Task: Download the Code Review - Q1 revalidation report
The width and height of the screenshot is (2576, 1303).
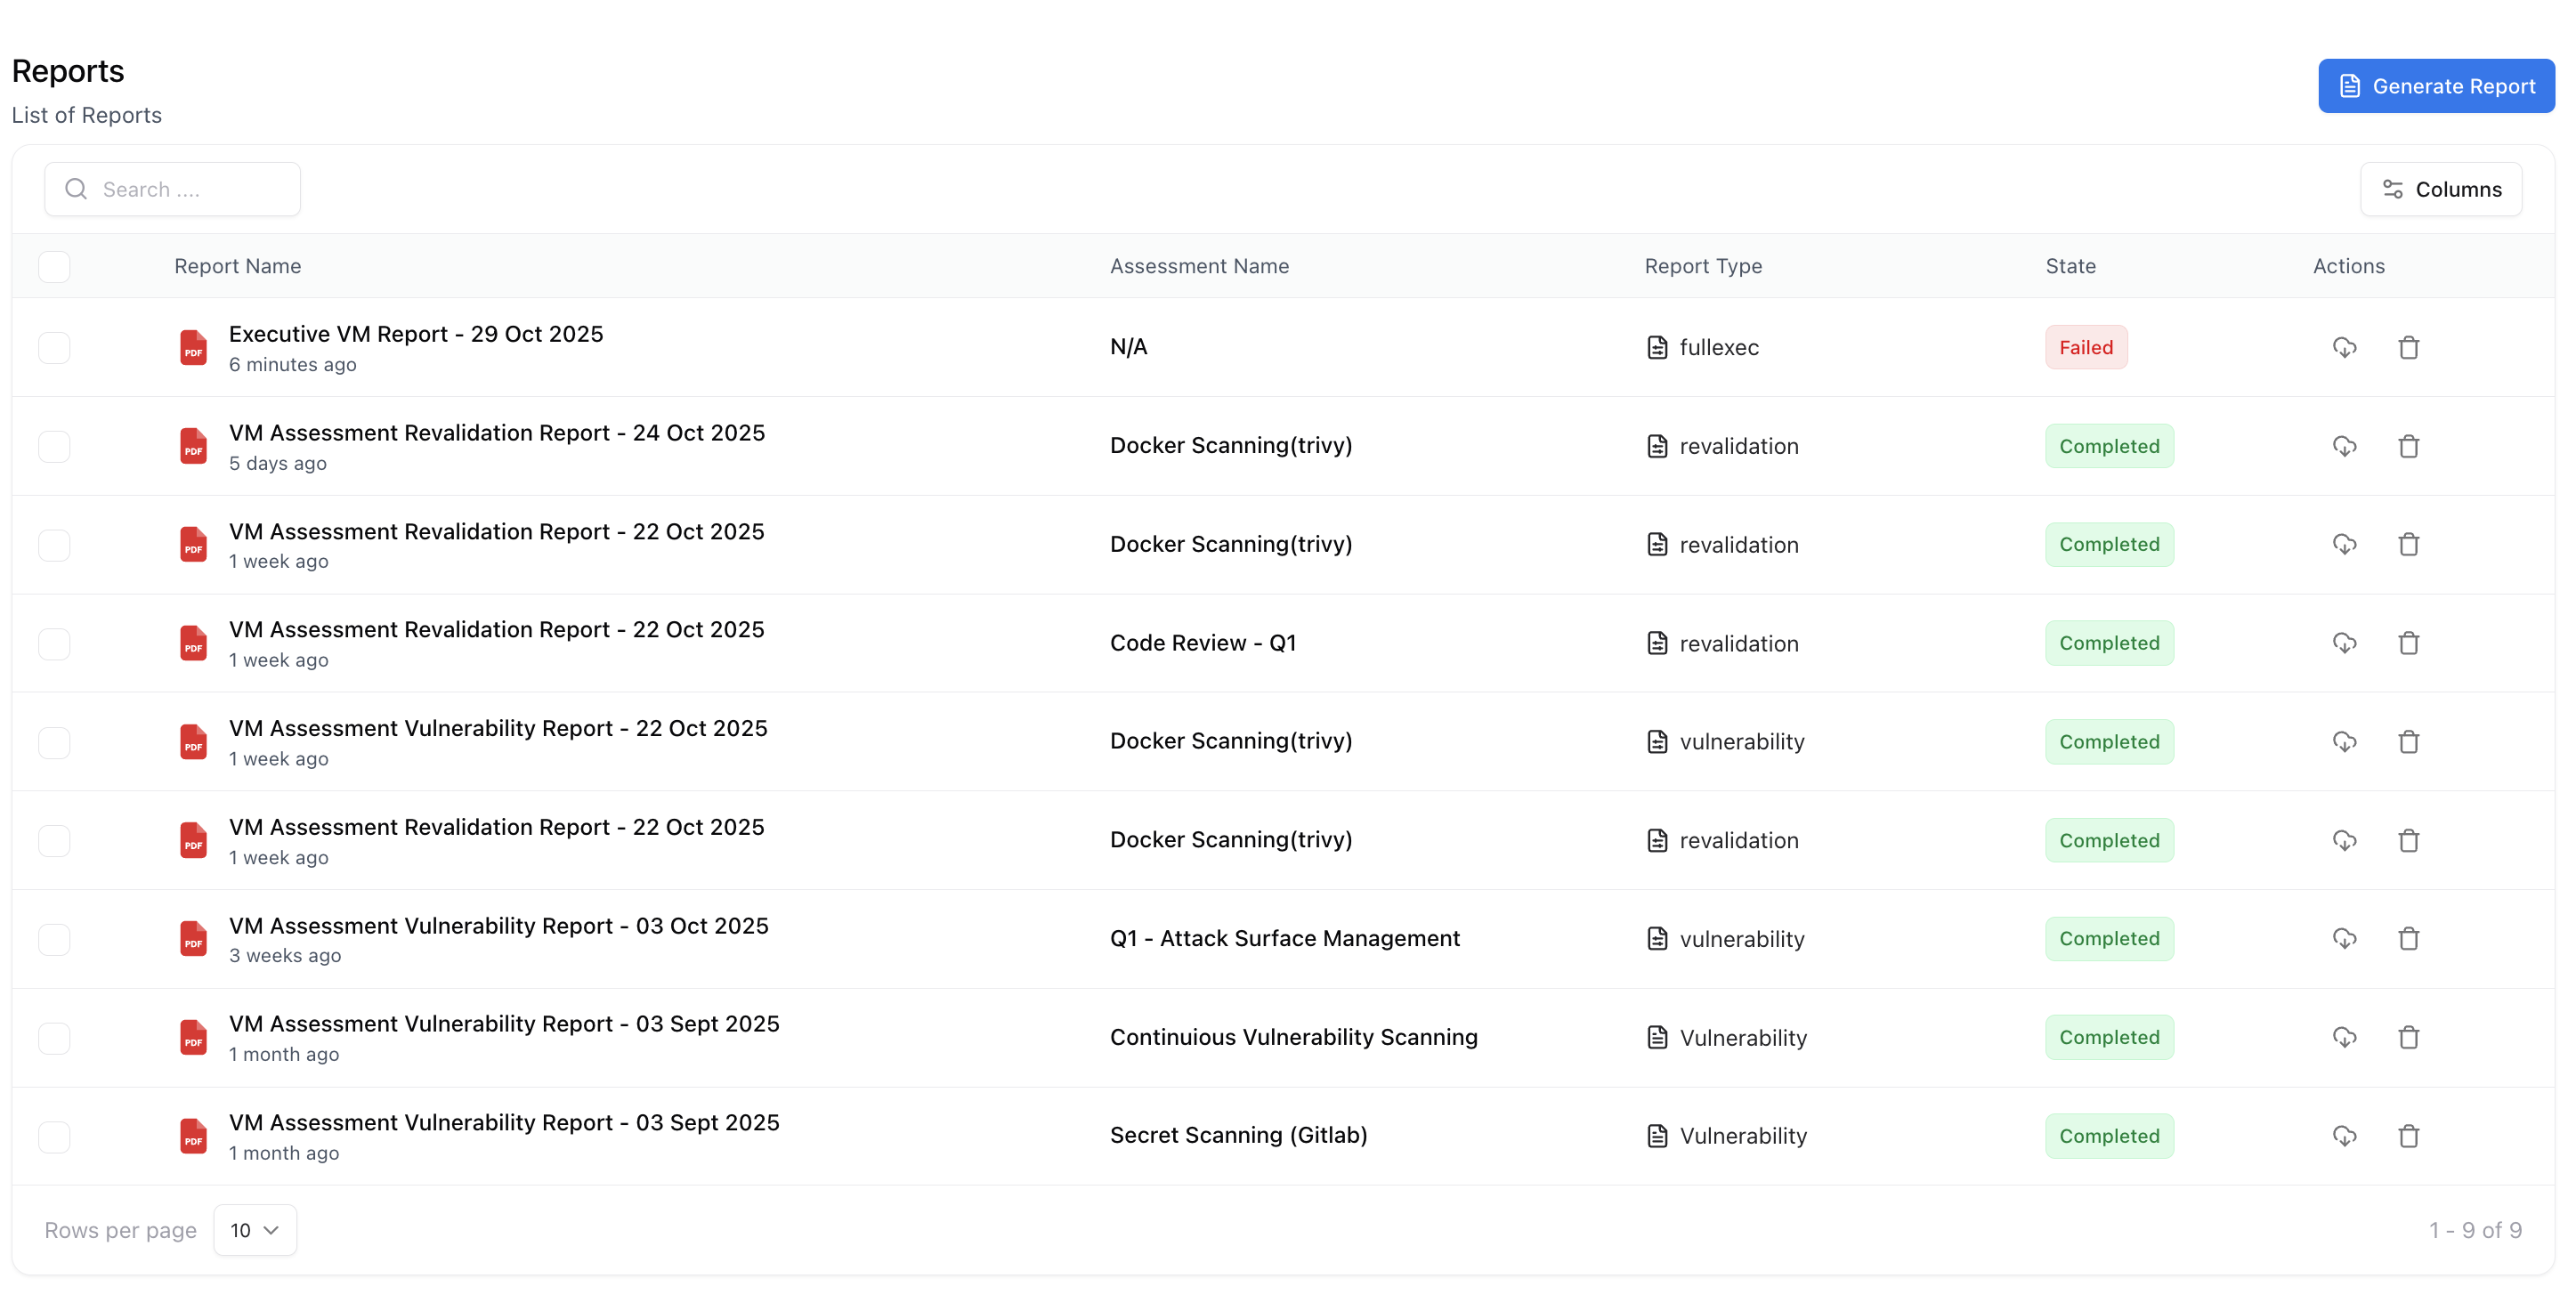Action: (x=2346, y=643)
